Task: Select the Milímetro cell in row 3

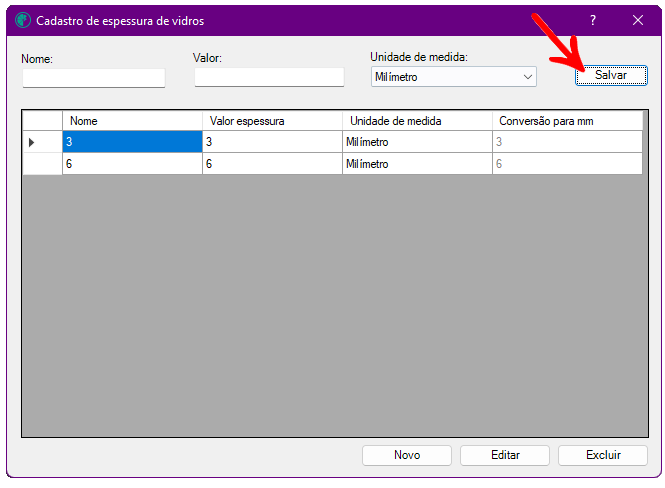Action: point(417,142)
